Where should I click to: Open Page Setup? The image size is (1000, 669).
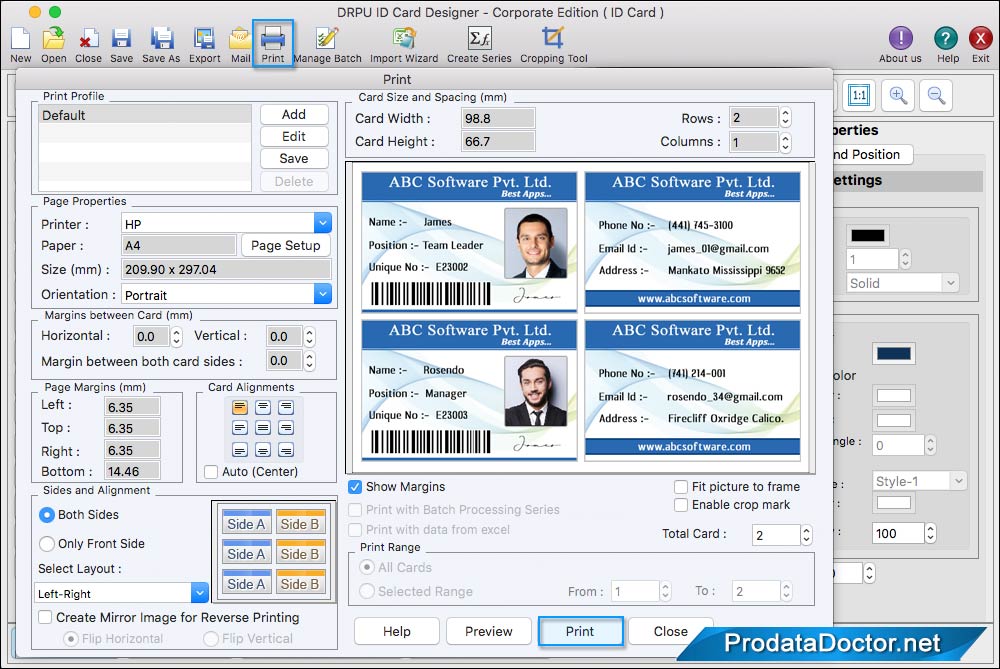coord(286,246)
